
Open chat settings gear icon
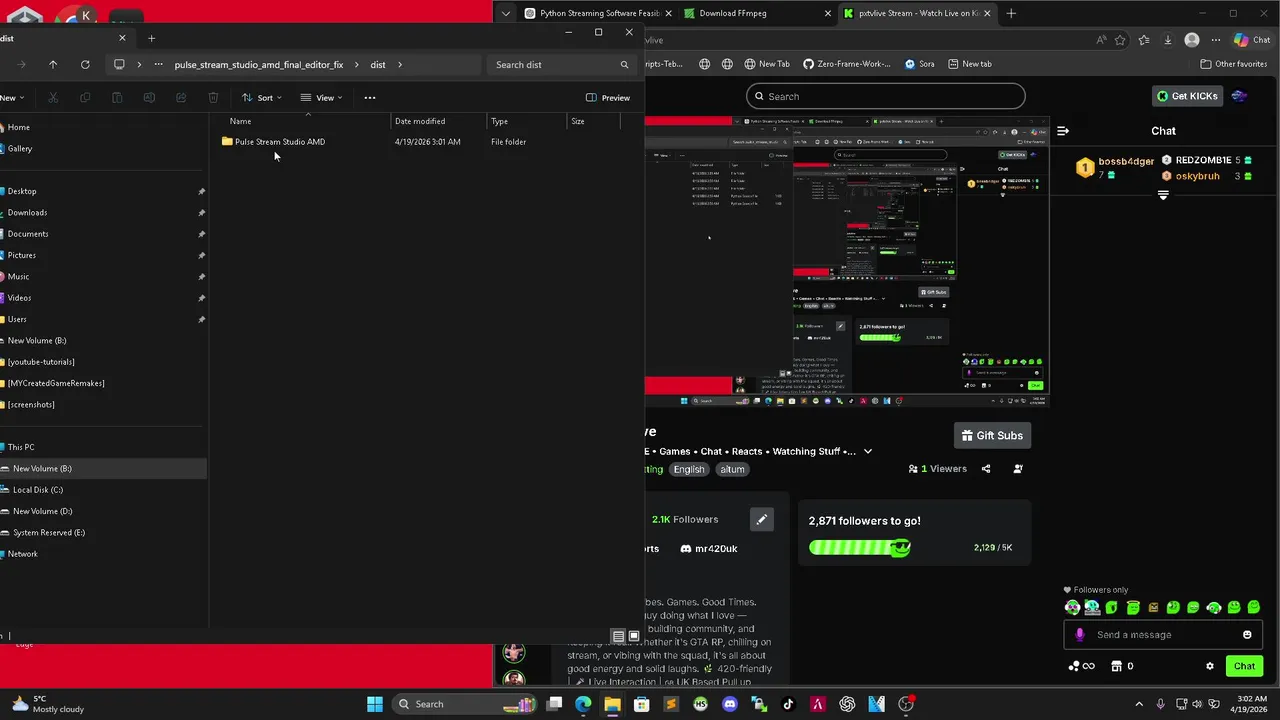coord(1209,666)
